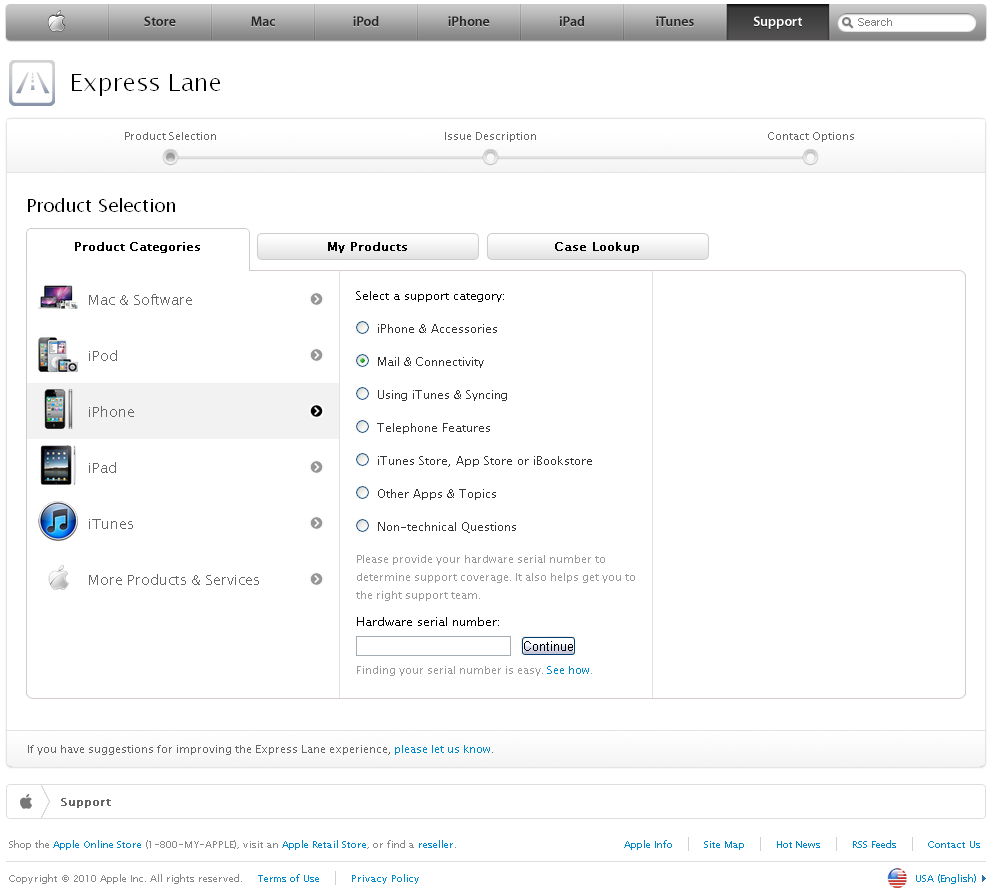The width and height of the screenshot is (994, 892).
Task: Click the iPhone device icon
Action: point(58,409)
